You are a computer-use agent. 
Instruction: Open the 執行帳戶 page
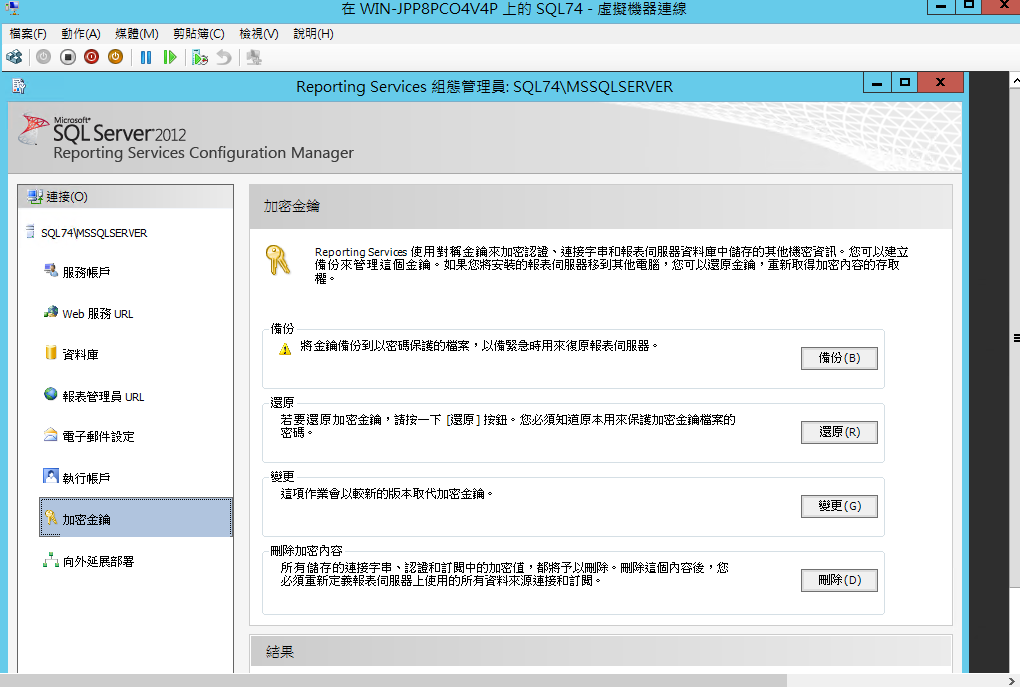(x=86, y=478)
